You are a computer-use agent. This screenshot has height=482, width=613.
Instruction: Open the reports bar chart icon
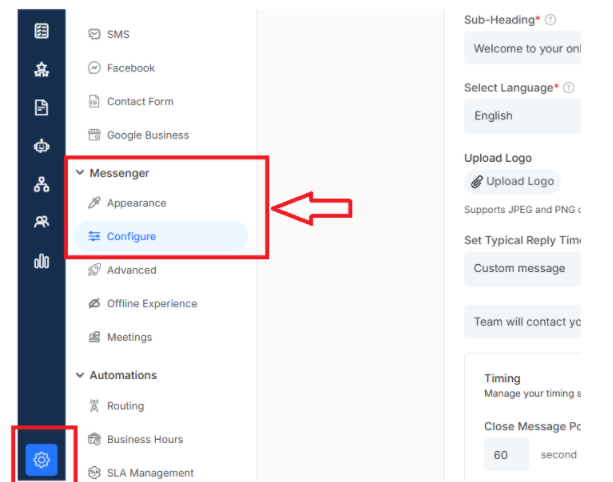pyautogui.click(x=41, y=261)
